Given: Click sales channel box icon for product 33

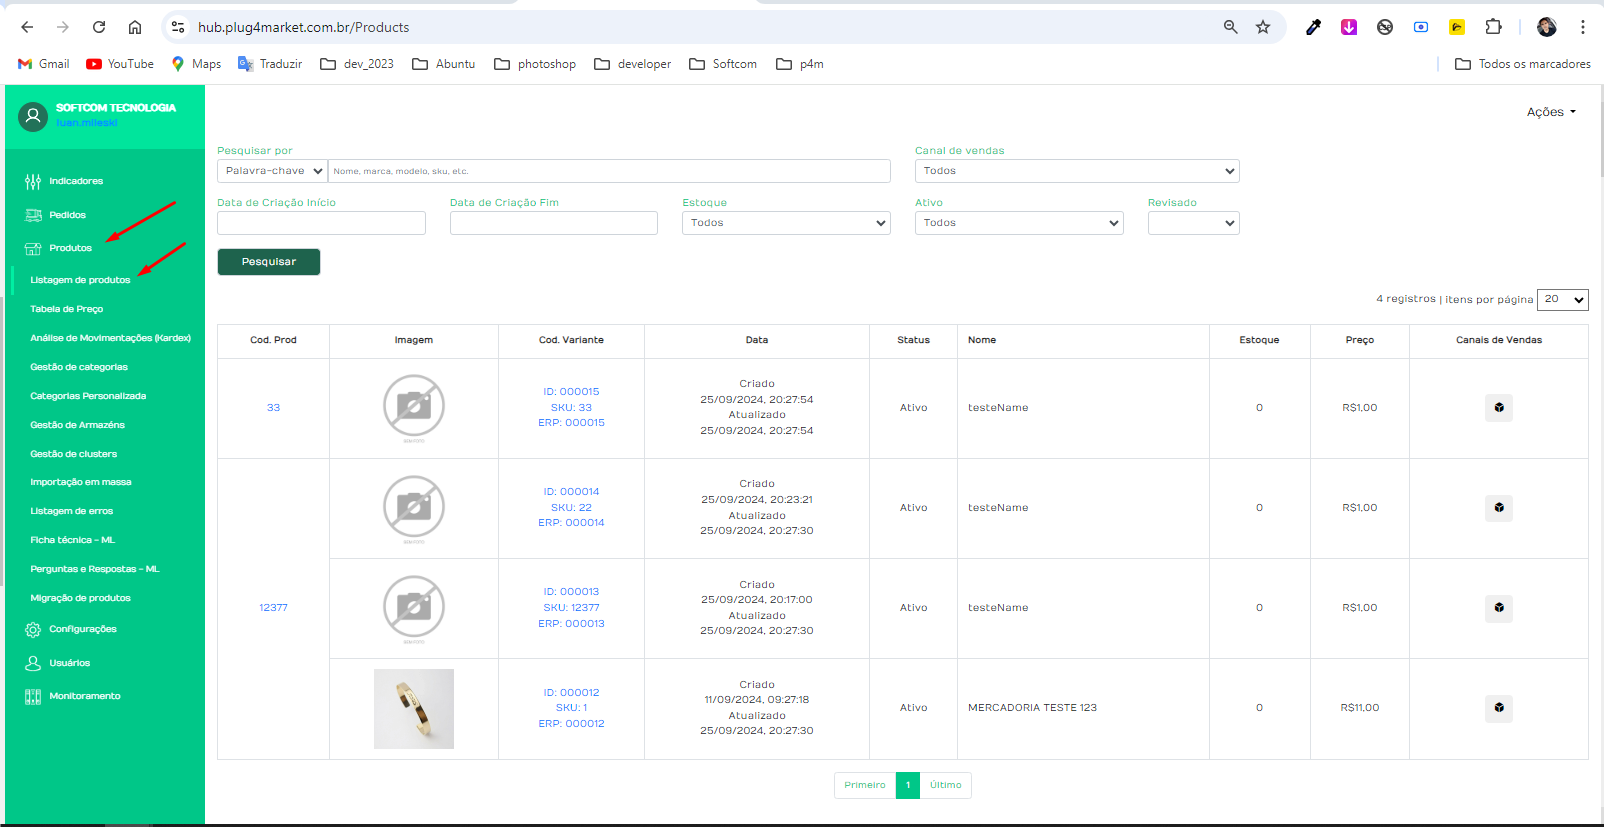Looking at the screenshot, I should [x=1498, y=408].
